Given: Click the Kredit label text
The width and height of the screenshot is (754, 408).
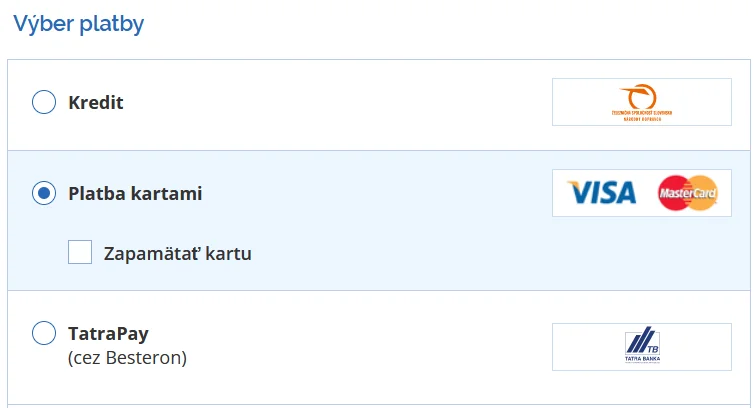Looking at the screenshot, I should (x=96, y=102).
